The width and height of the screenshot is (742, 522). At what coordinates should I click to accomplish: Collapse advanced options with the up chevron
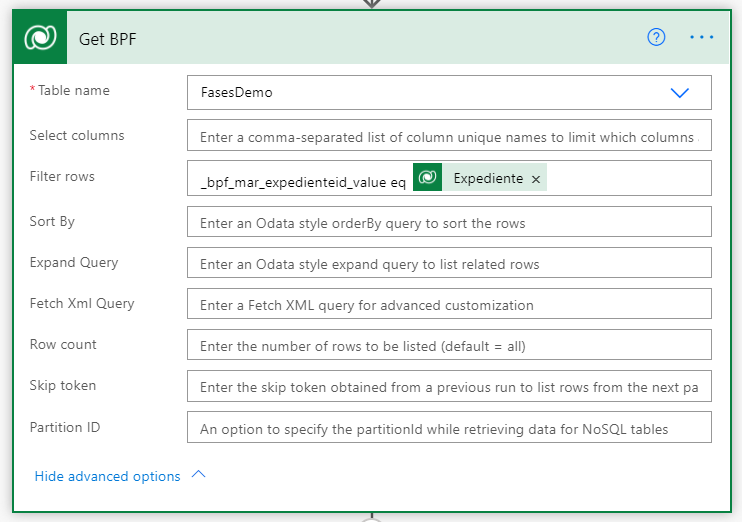(199, 474)
